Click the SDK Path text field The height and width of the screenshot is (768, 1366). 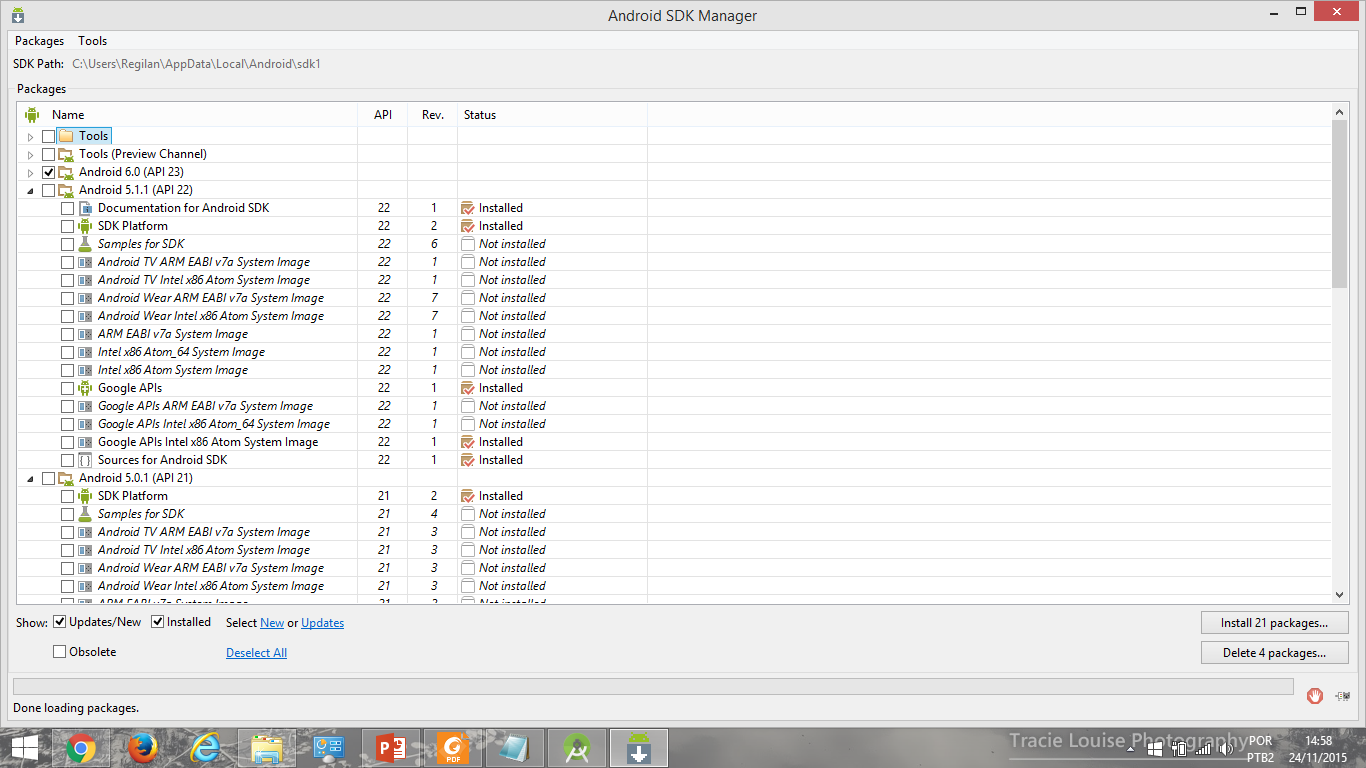pyautogui.click(x=196, y=64)
